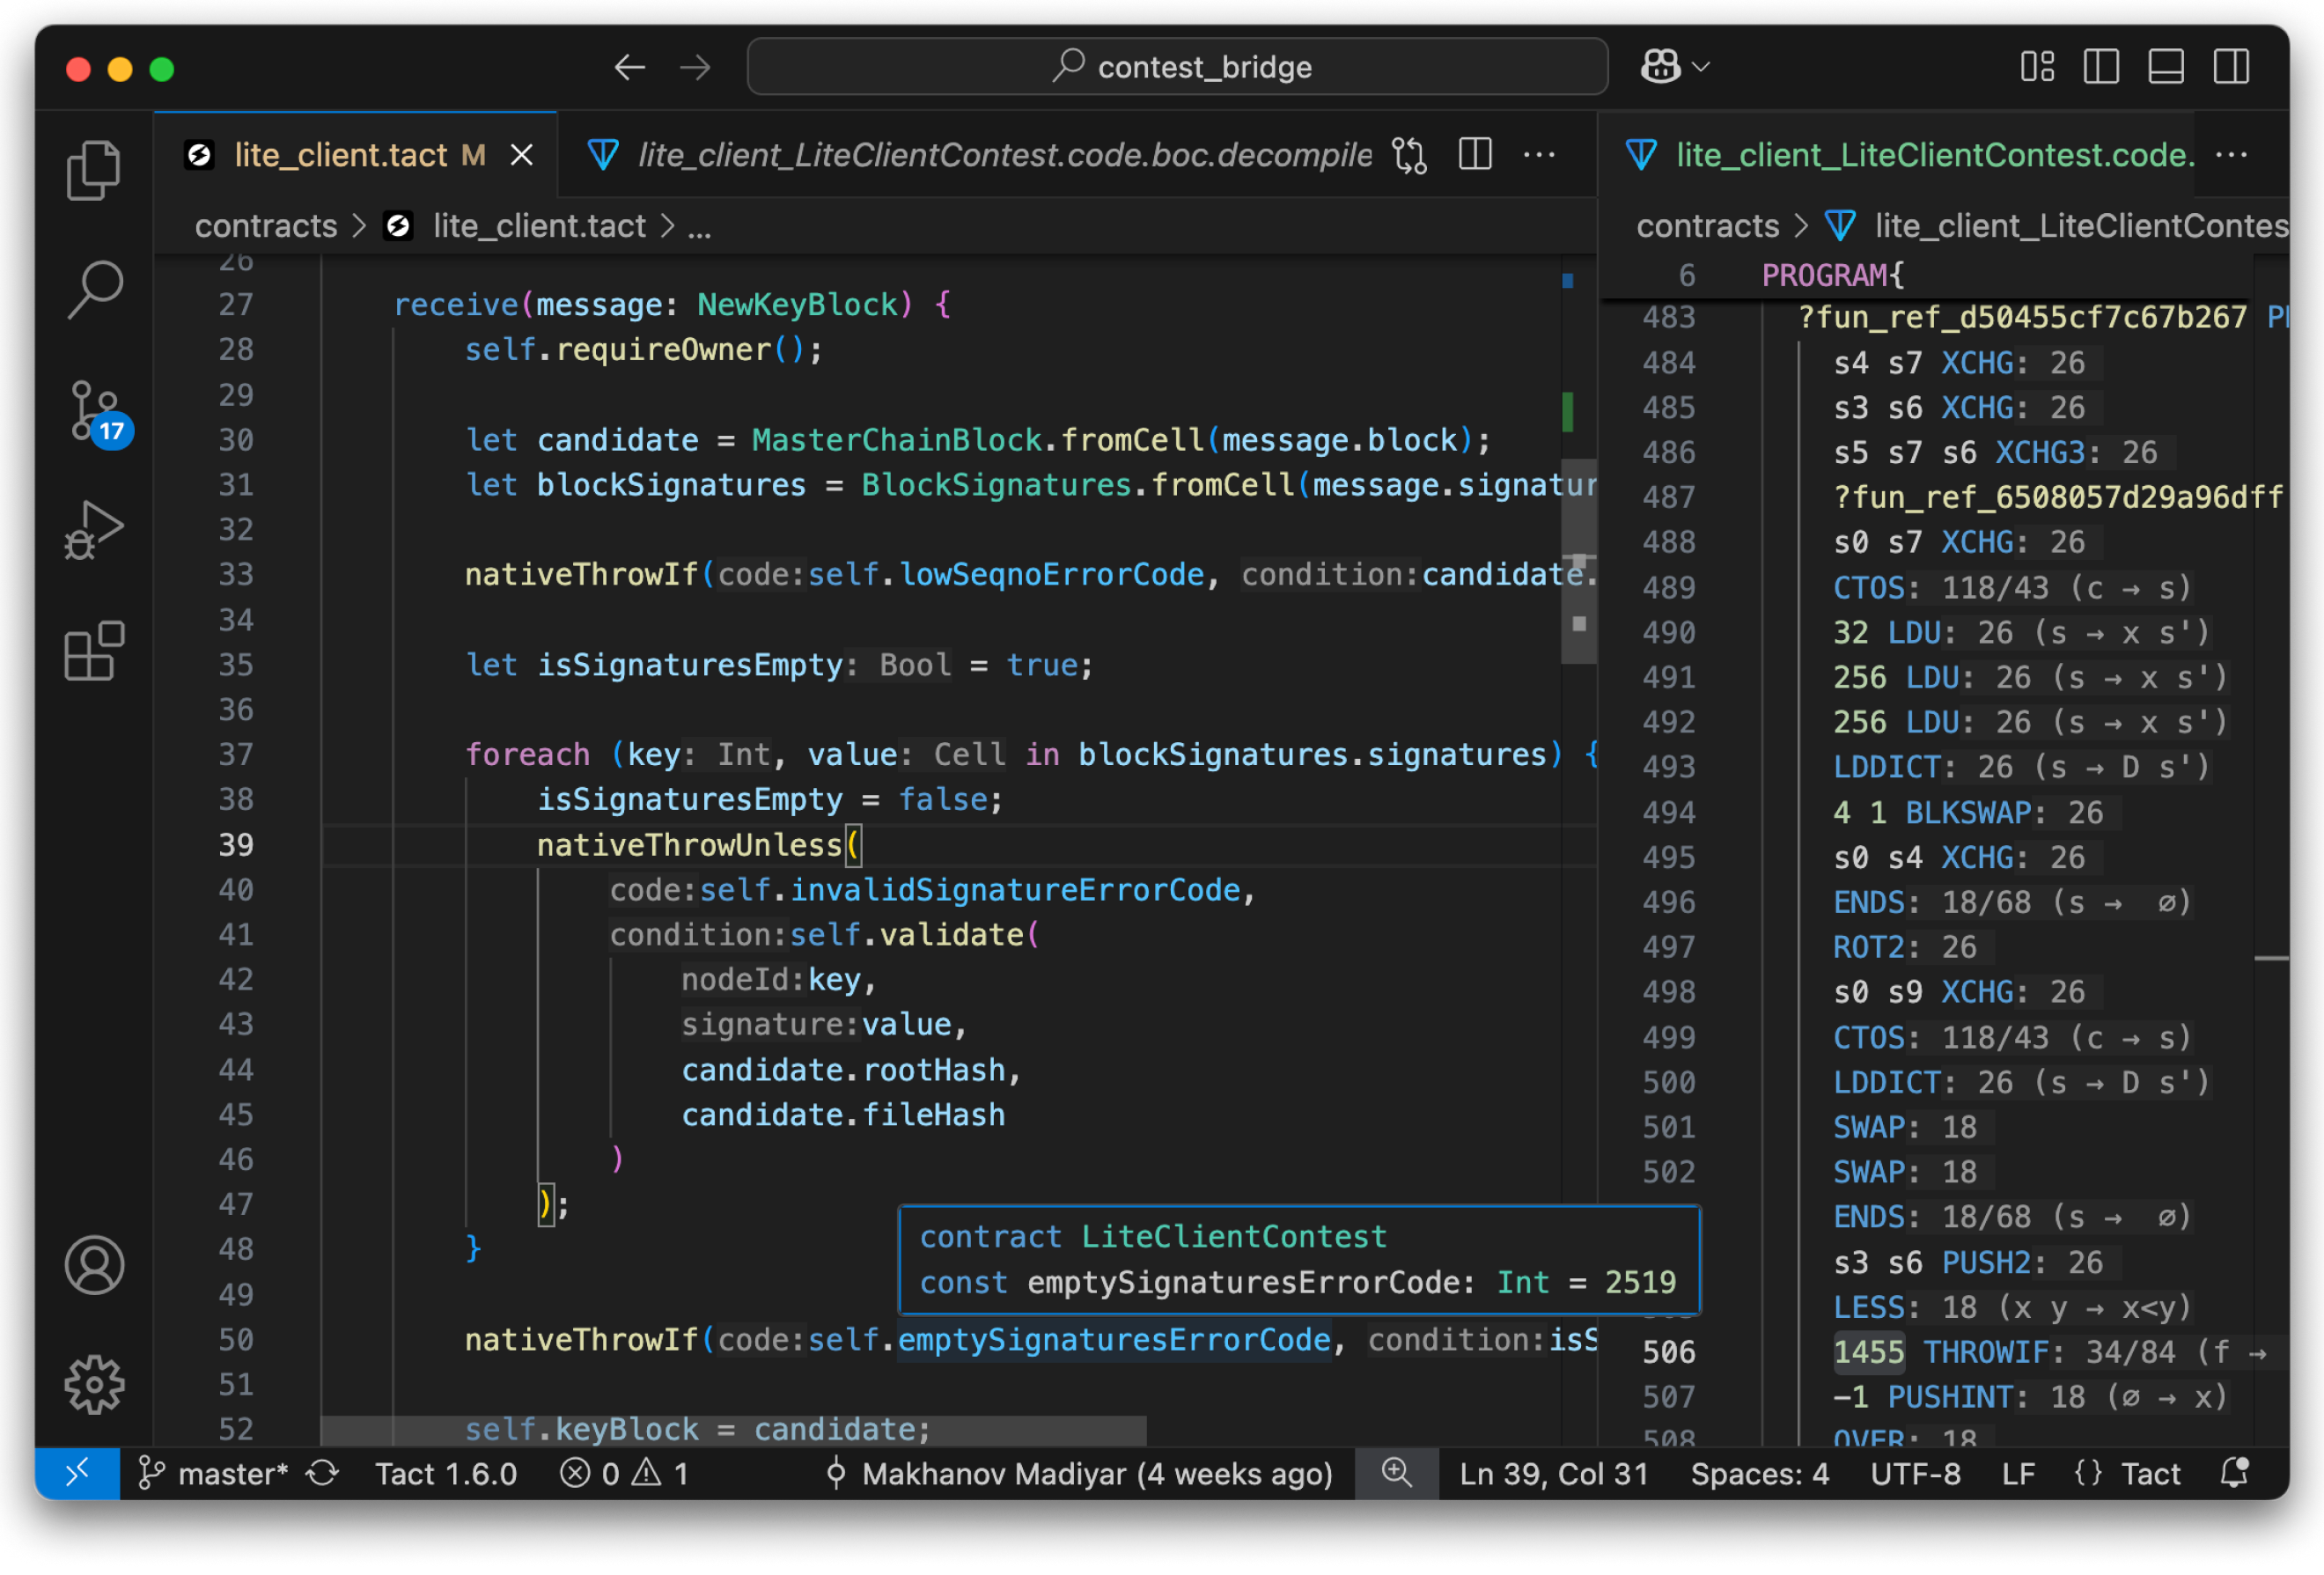Close the lite_client.tact tab

[522, 156]
